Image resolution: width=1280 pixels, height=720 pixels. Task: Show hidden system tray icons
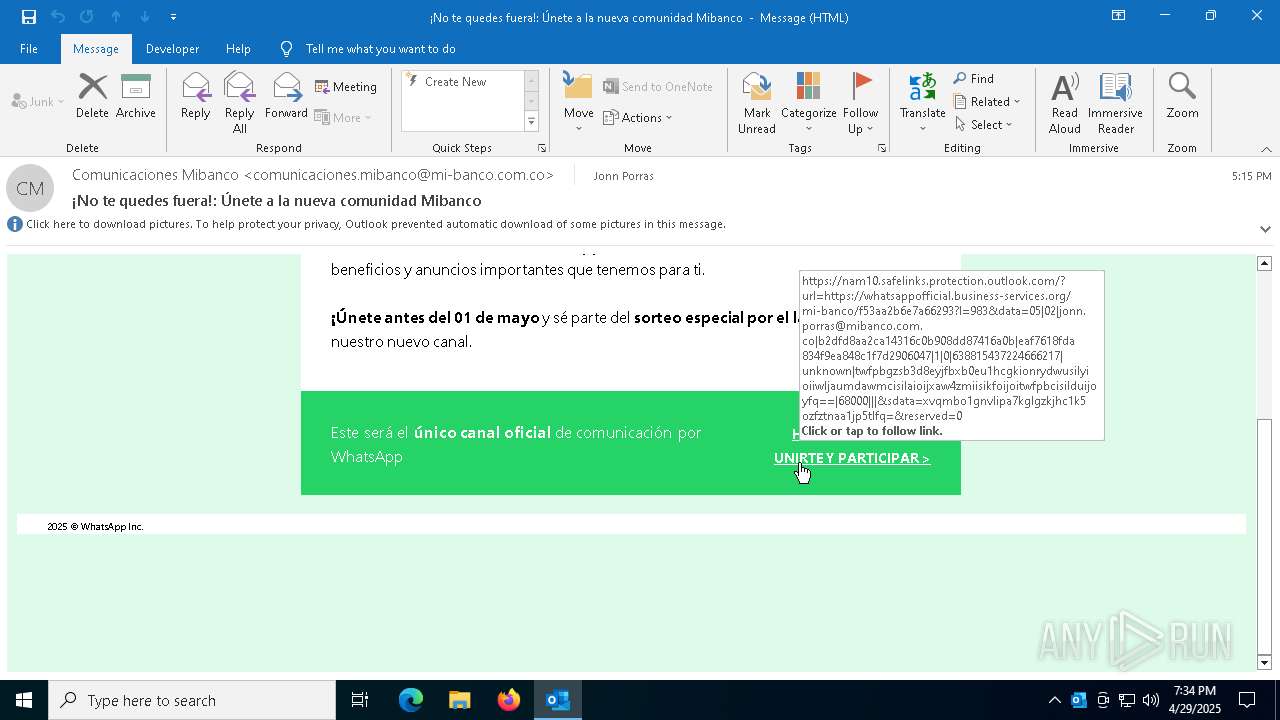tap(1055, 700)
